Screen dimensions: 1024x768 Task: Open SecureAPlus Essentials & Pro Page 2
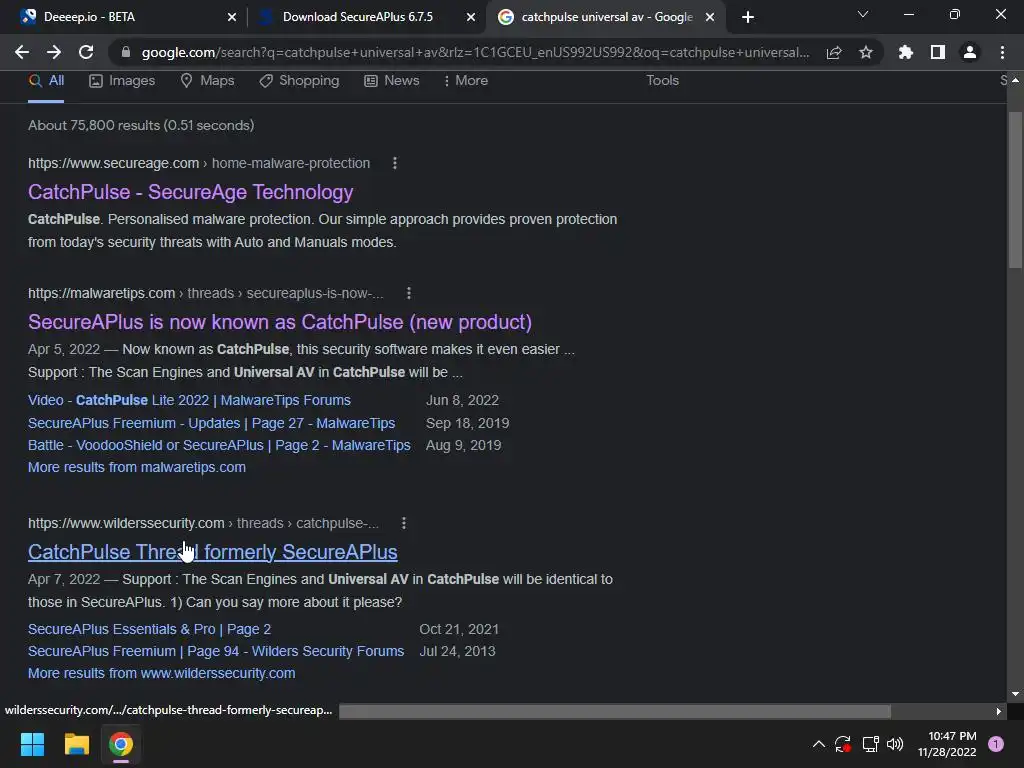pos(150,629)
